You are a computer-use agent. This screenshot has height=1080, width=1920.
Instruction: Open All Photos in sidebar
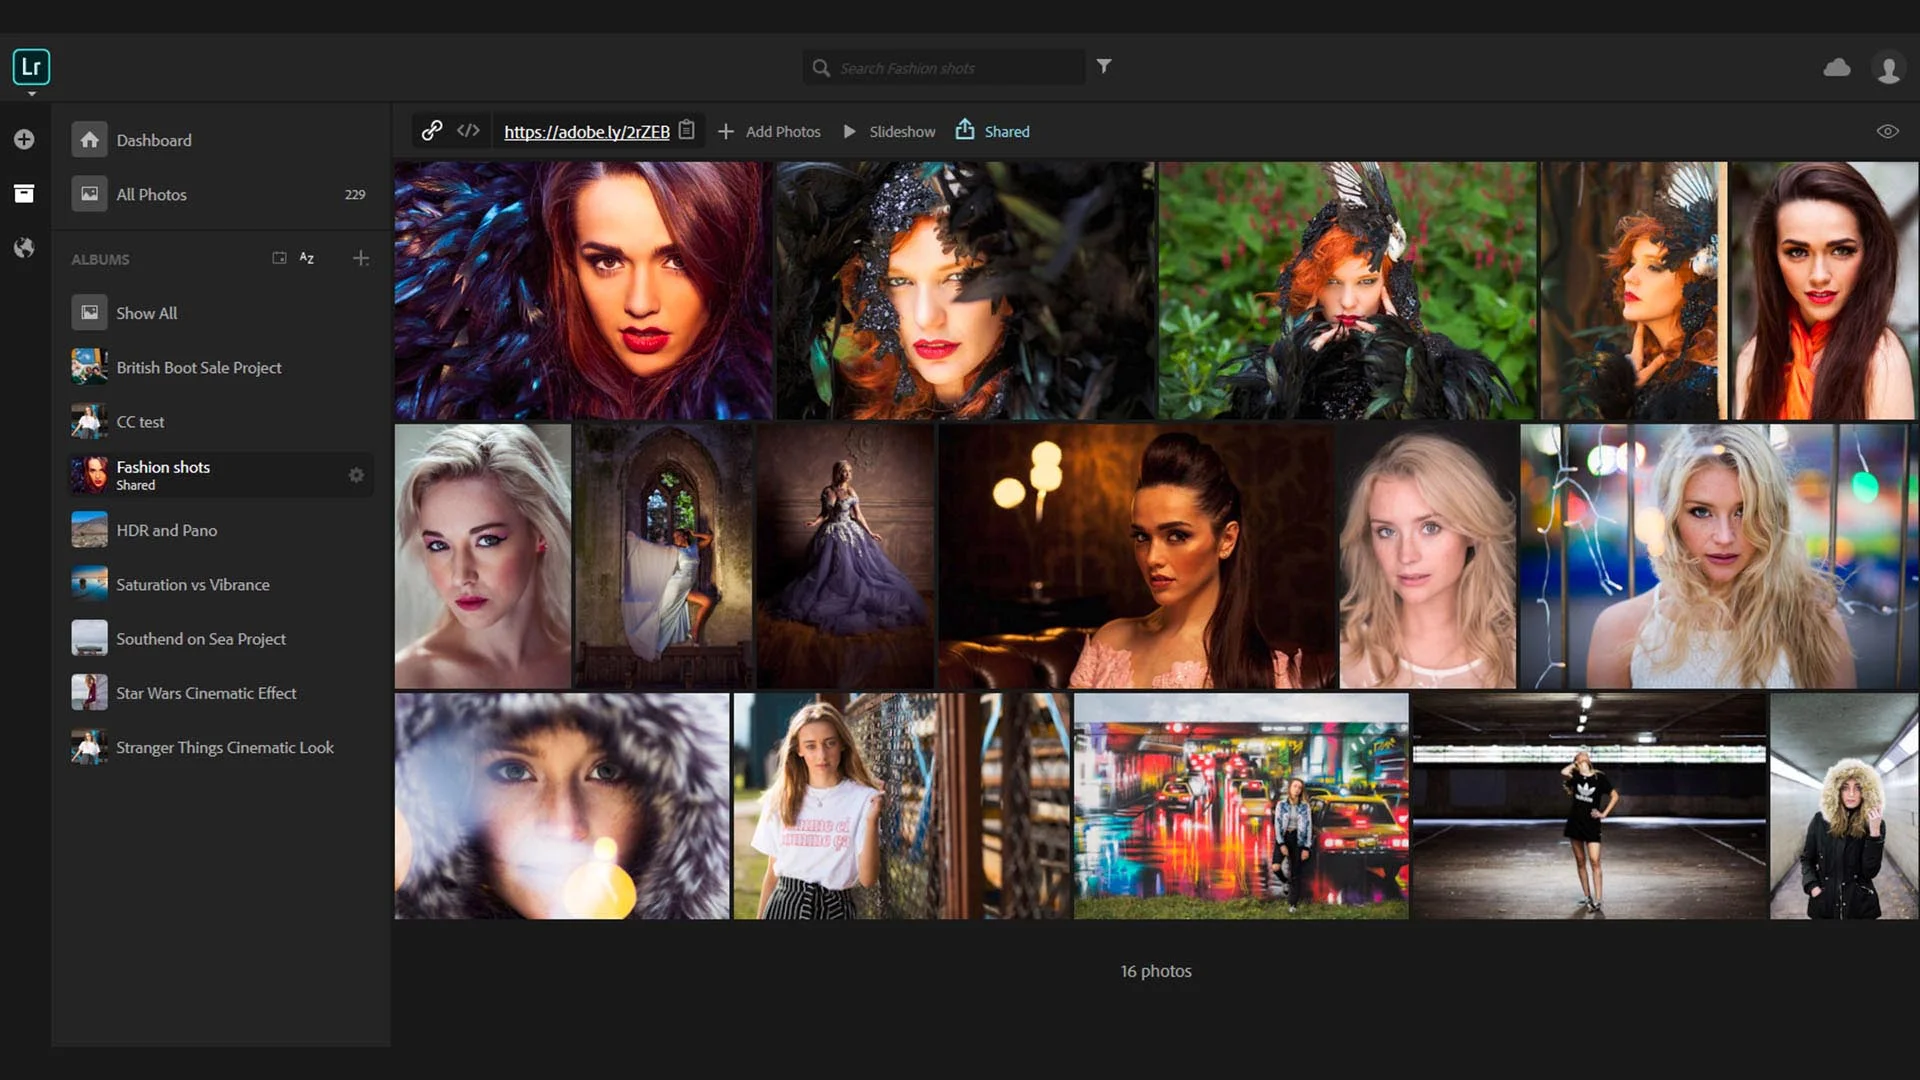[151, 195]
